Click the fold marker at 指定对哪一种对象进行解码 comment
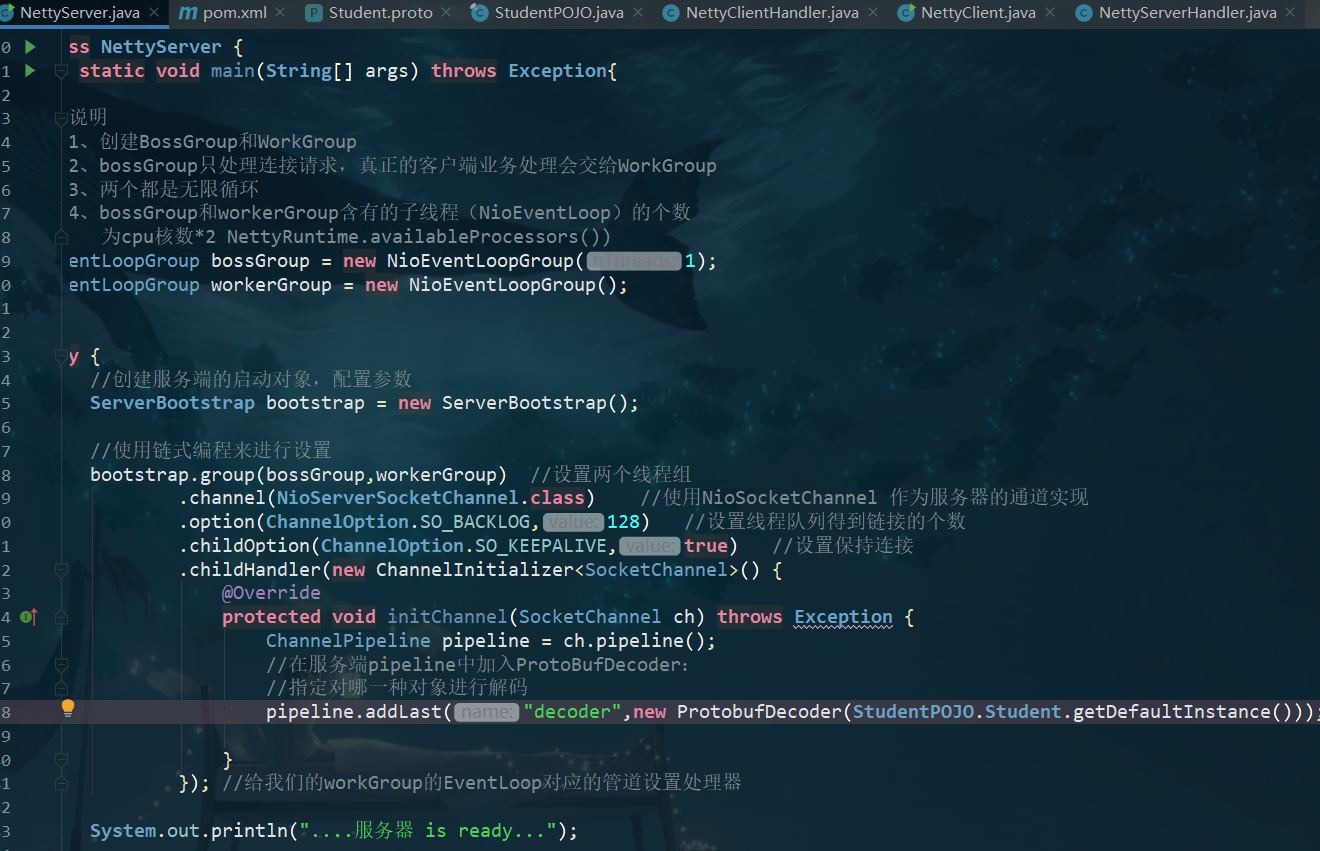This screenshot has height=851, width=1320. pyautogui.click(x=61, y=688)
